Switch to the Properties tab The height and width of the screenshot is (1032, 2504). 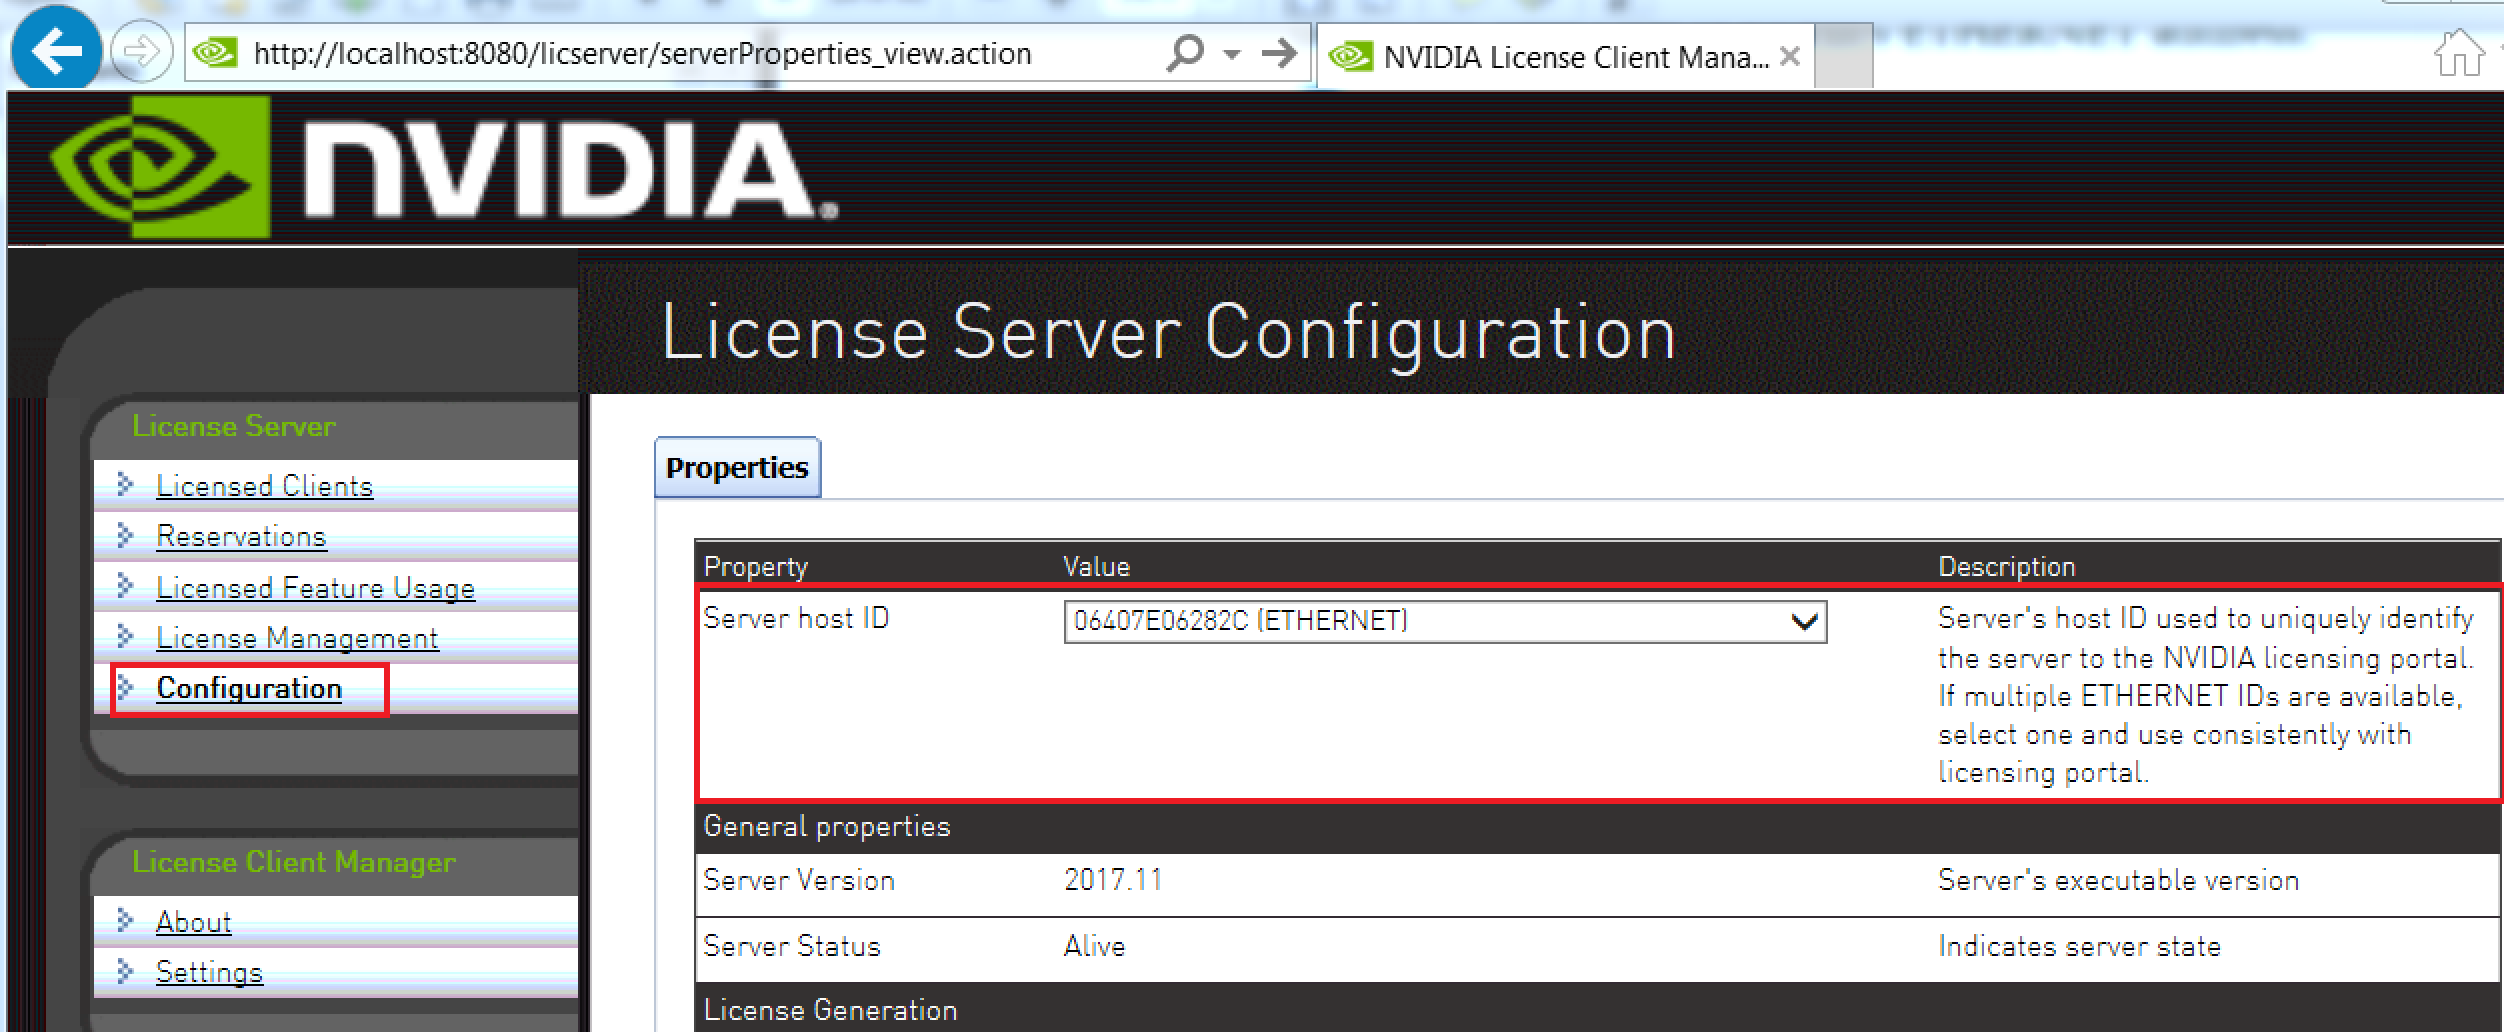[x=737, y=466]
